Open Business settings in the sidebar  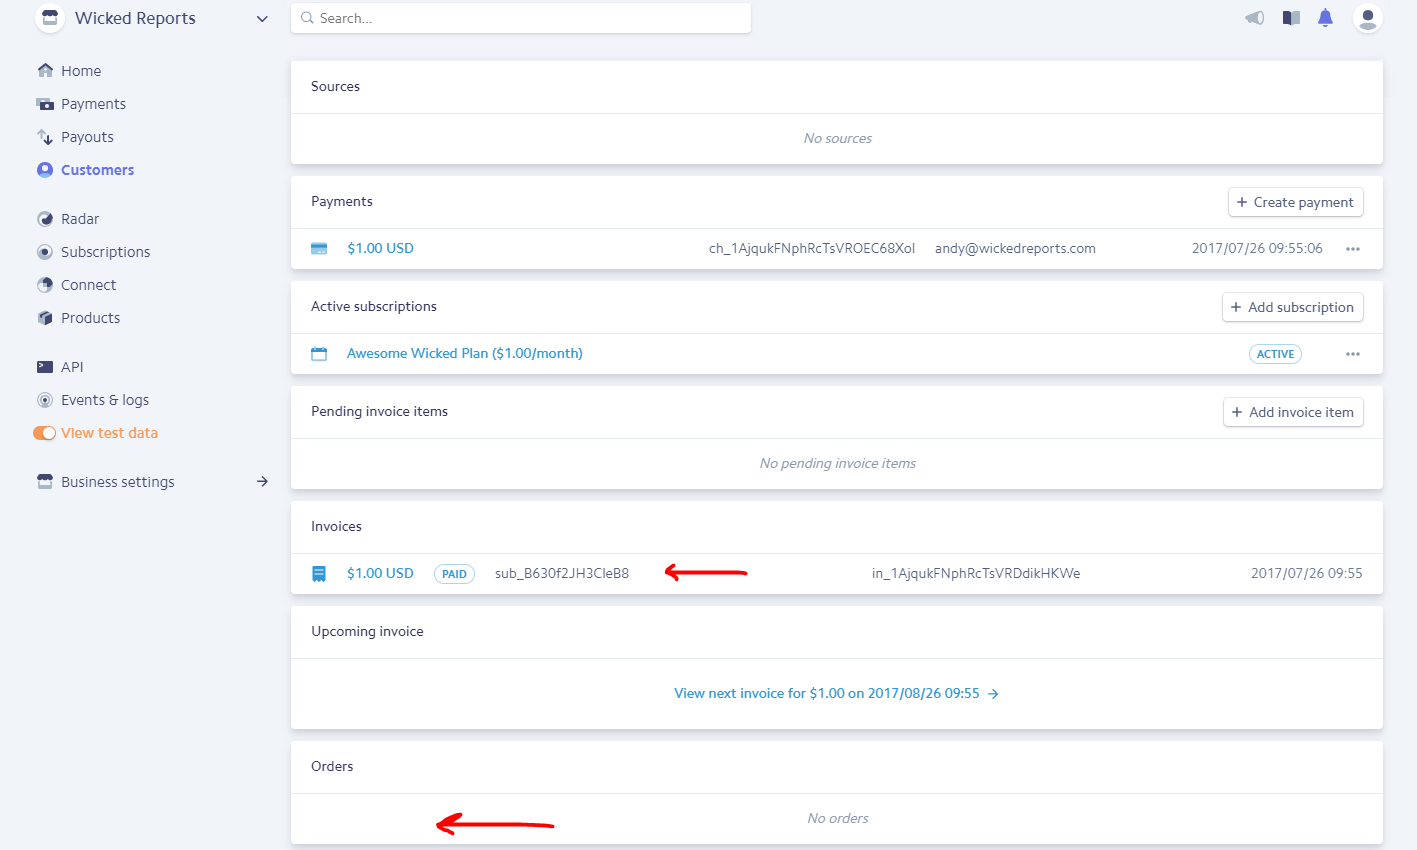117,482
